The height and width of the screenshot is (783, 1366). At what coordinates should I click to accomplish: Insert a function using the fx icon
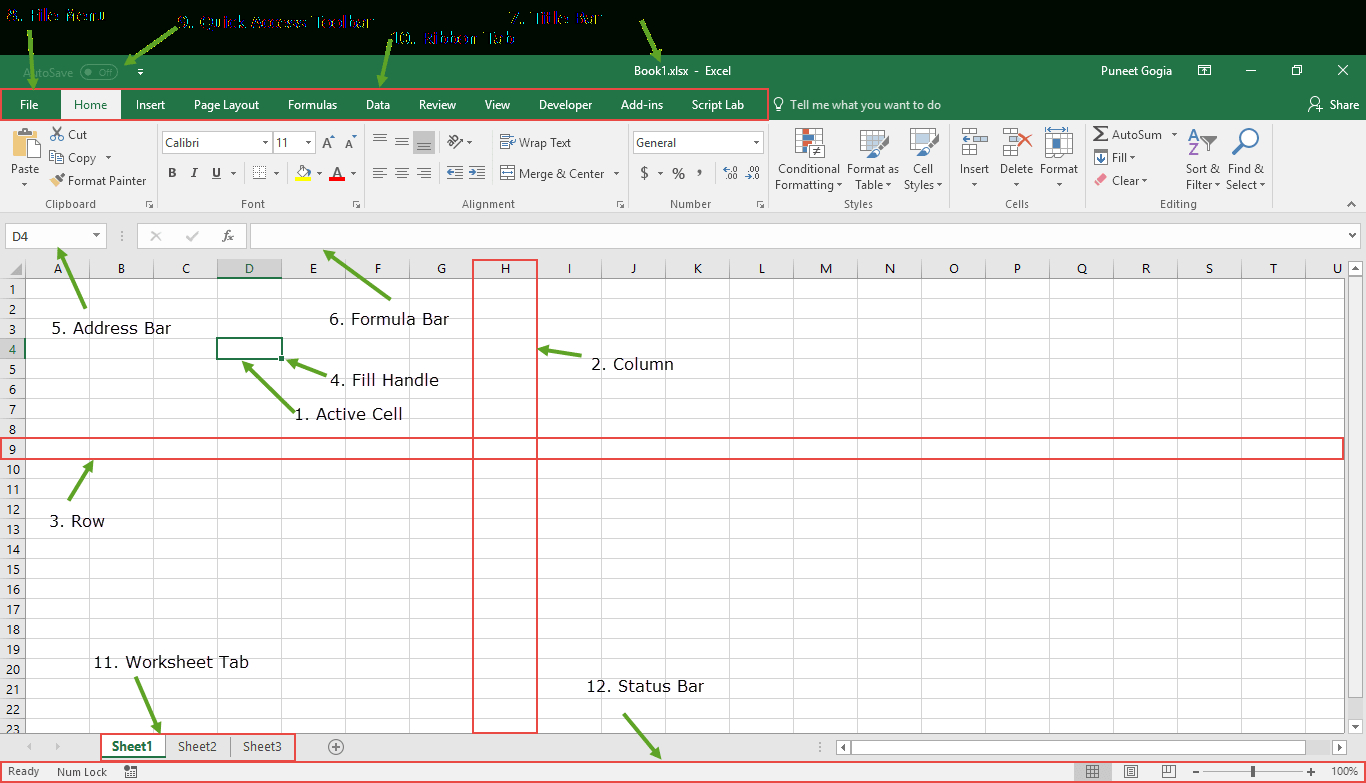click(x=229, y=235)
